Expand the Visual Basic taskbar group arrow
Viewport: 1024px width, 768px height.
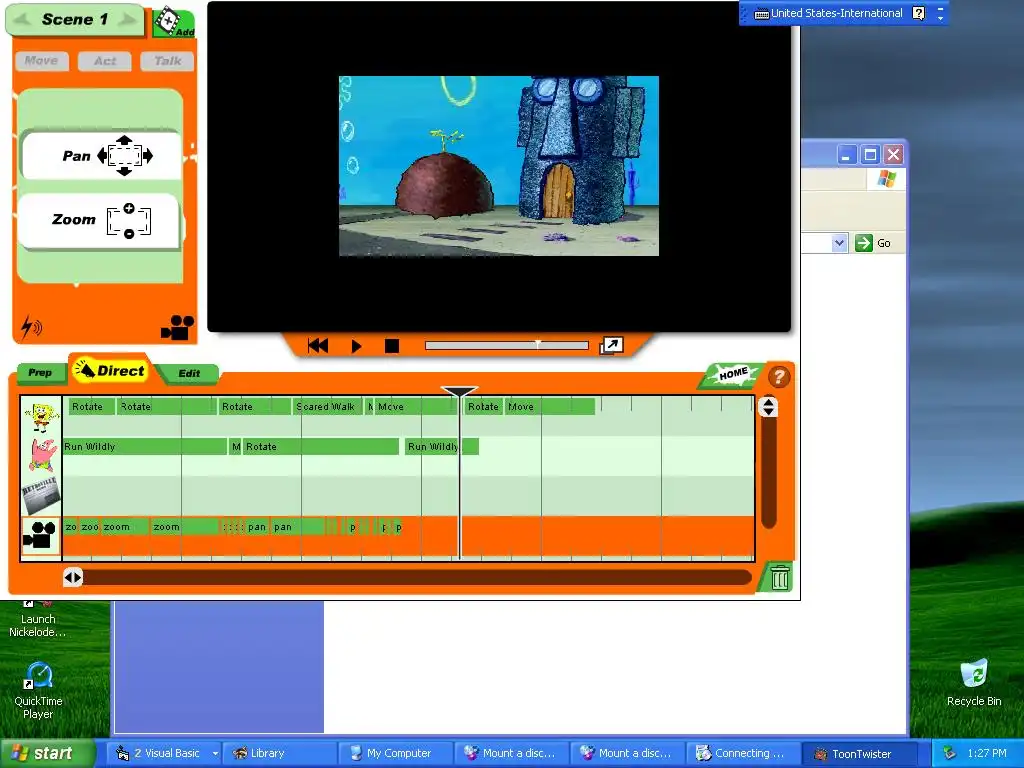[215, 754]
